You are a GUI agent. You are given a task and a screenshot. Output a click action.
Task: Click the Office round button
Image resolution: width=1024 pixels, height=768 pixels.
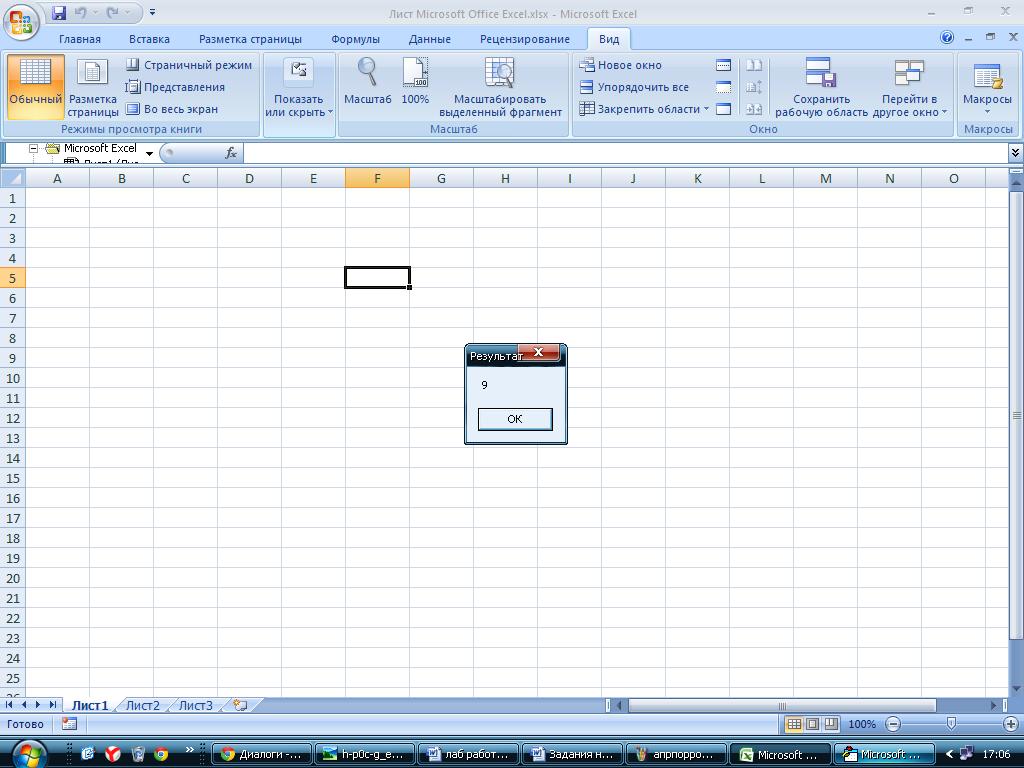pos(21,22)
